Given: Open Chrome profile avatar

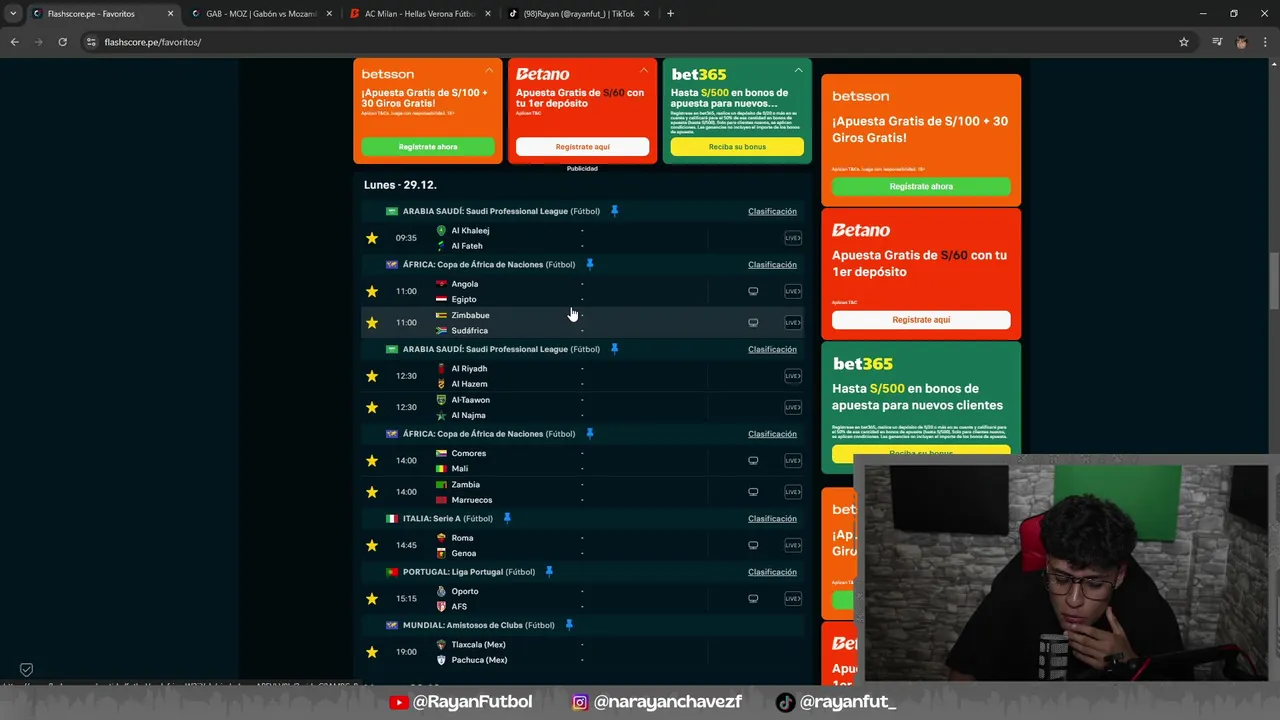Looking at the screenshot, I should pyautogui.click(x=1241, y=42).
